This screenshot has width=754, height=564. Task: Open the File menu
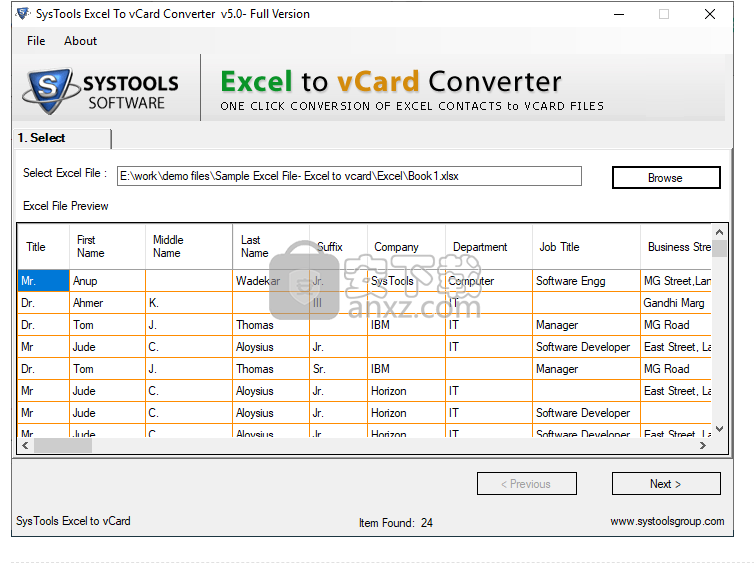pyautogui.click(x=36, y=41)
